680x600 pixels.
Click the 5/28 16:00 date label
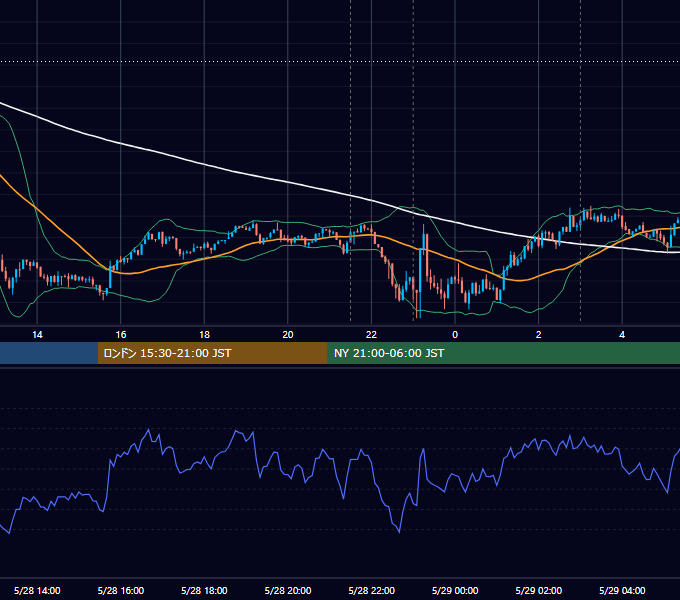point(121,590)
